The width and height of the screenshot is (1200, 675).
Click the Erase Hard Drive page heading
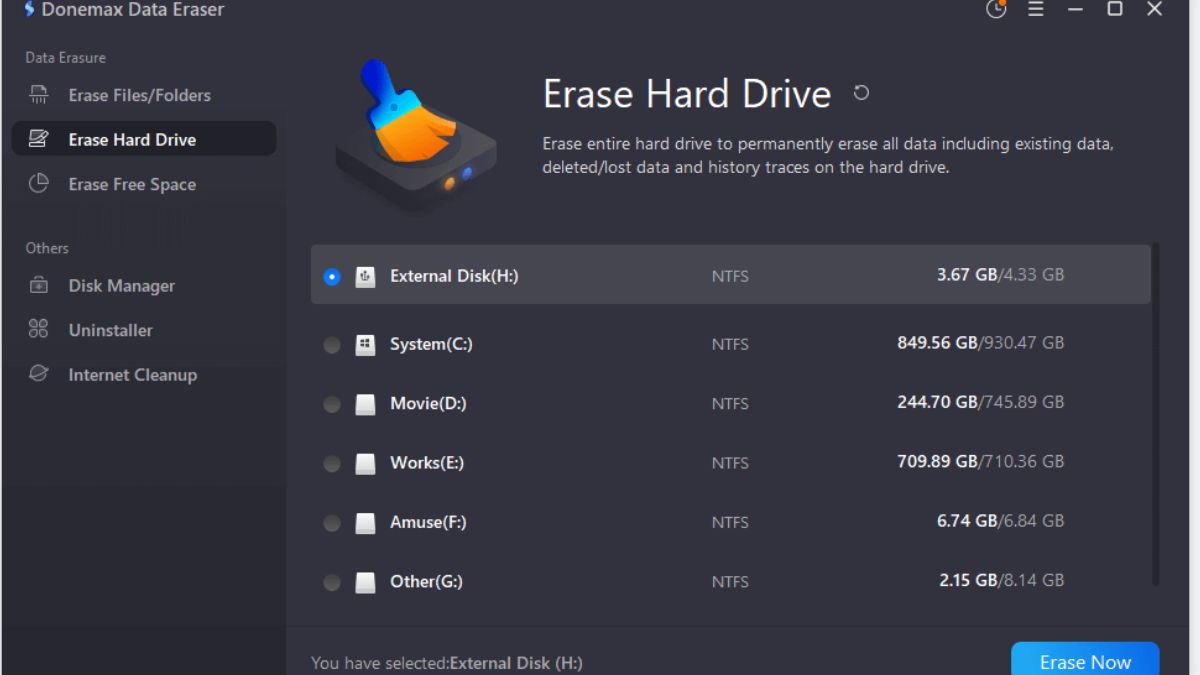click(687, 94)
